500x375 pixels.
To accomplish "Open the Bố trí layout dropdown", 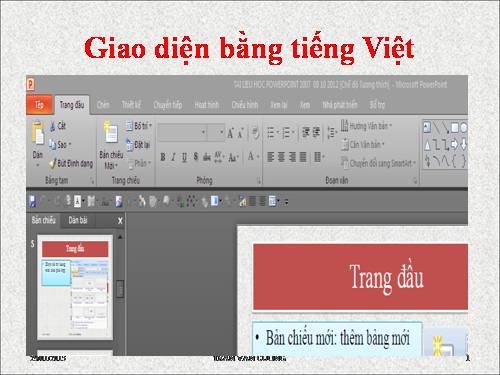I will [139, 126].
